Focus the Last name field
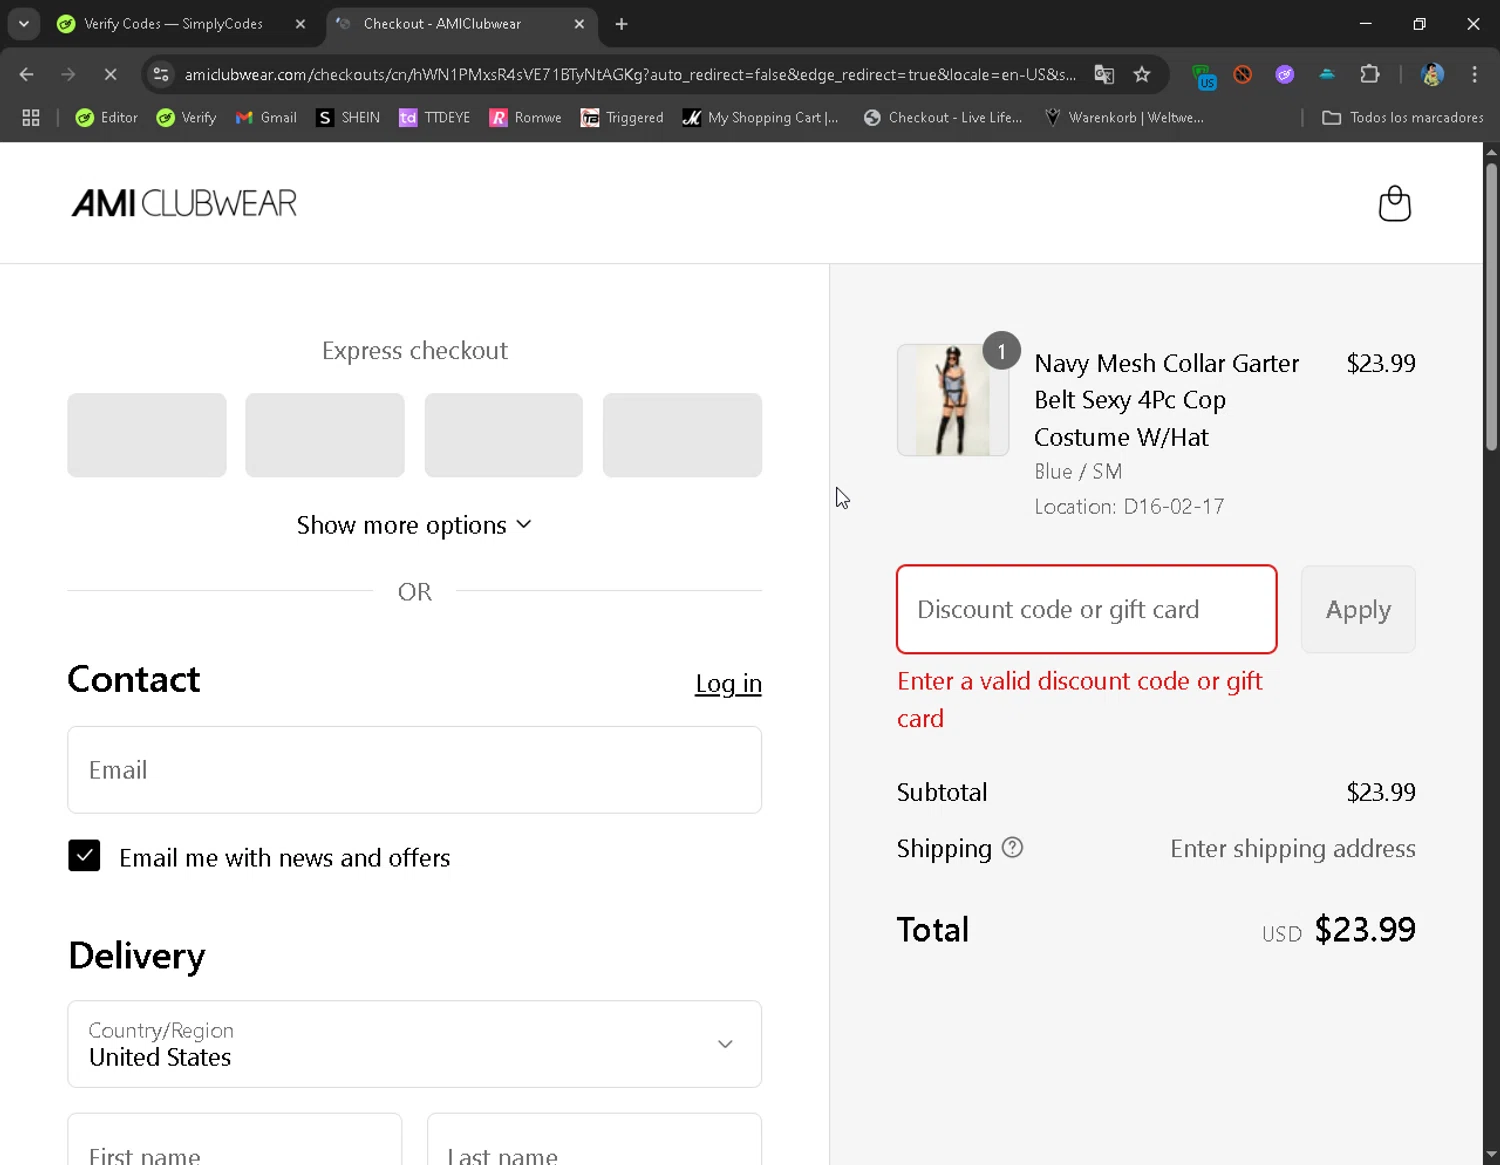This screenshot has height=1165, width=1500. click(x=594, y=1139)
